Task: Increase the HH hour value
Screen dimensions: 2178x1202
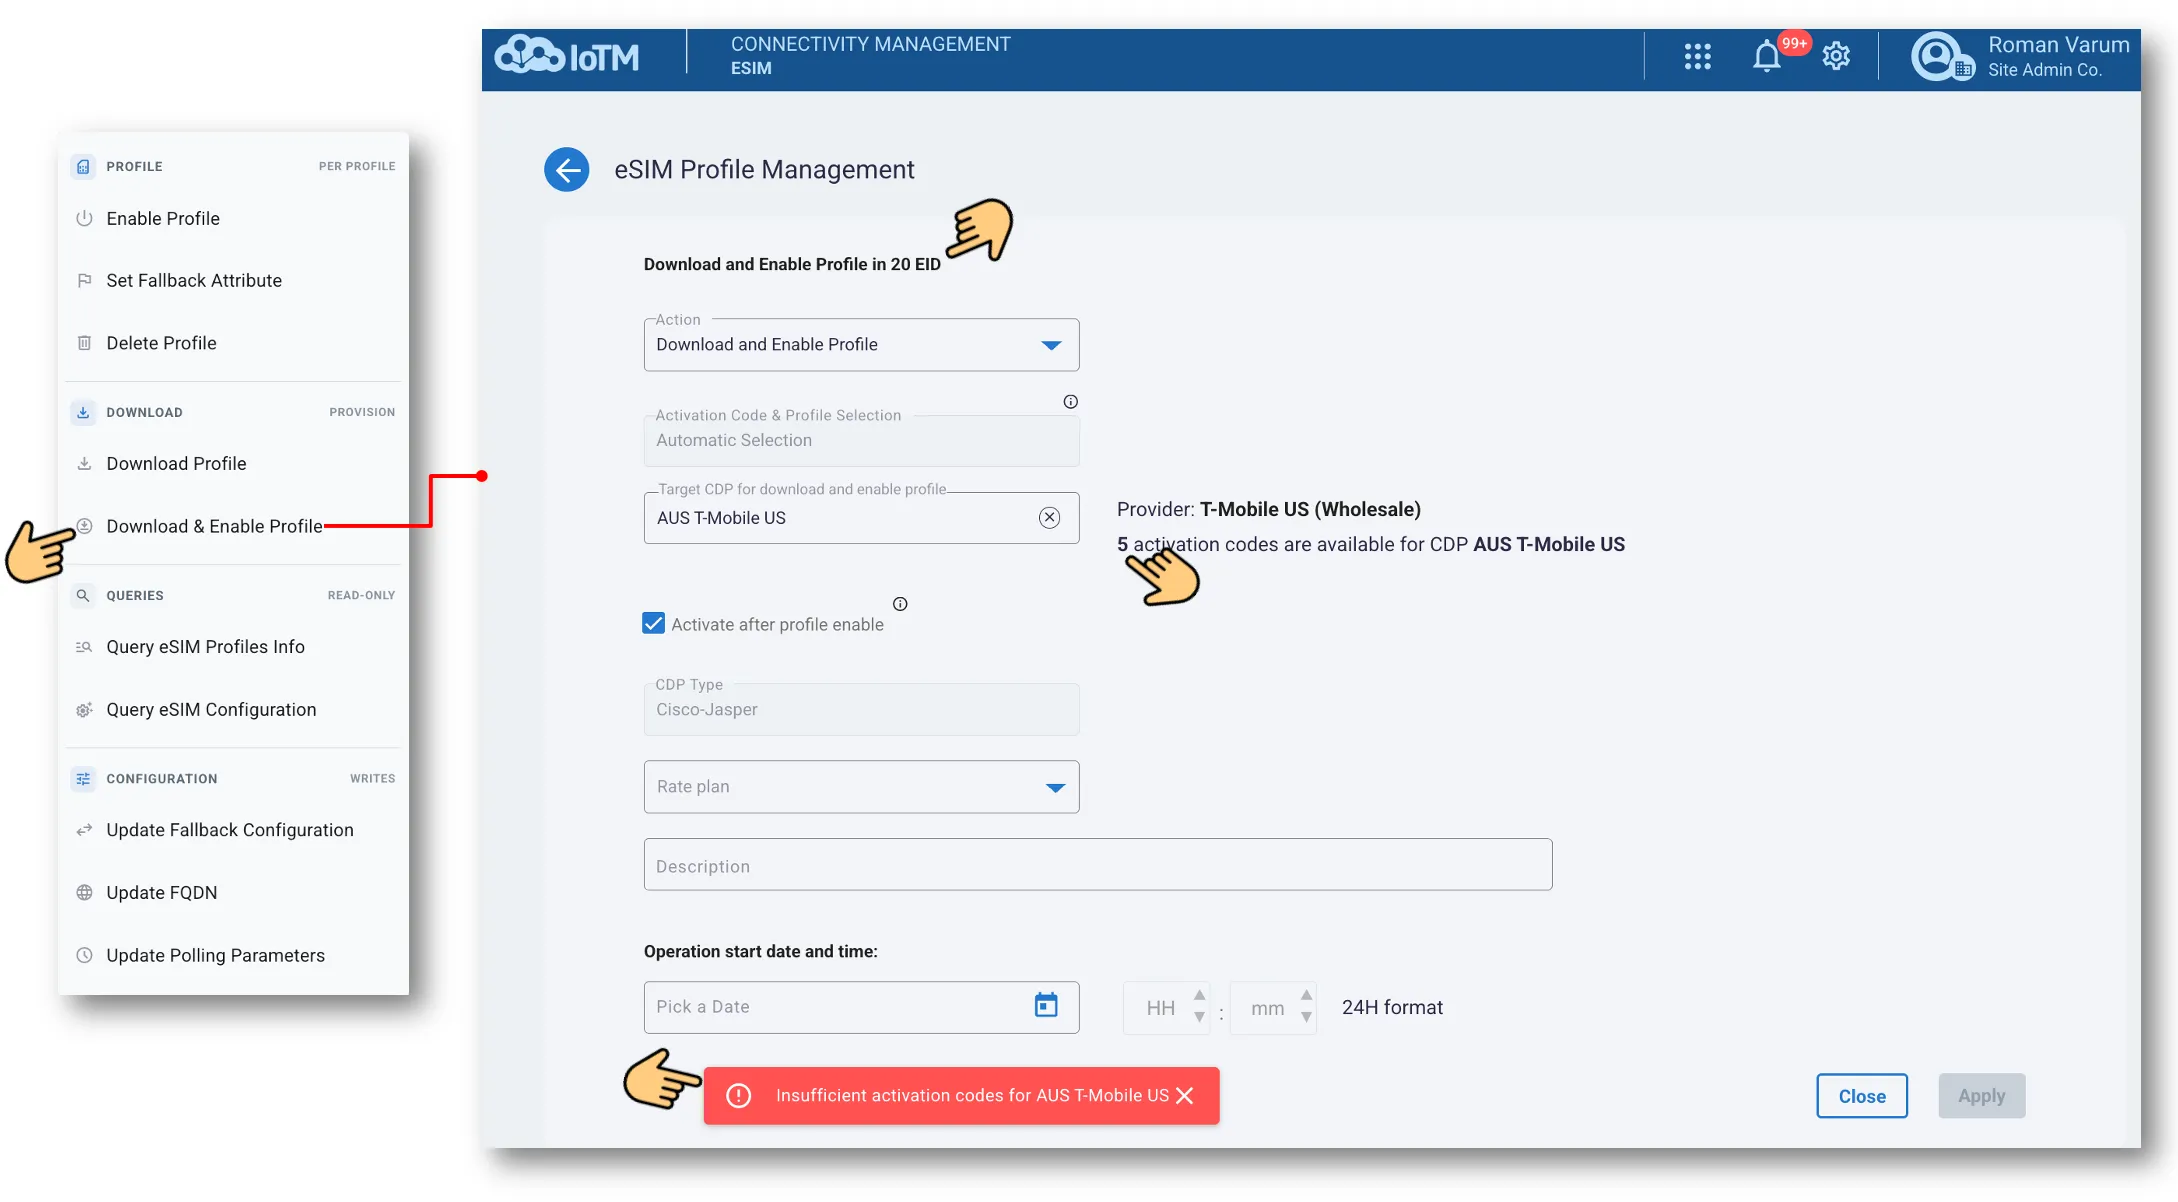Action: pos(1199,995)
